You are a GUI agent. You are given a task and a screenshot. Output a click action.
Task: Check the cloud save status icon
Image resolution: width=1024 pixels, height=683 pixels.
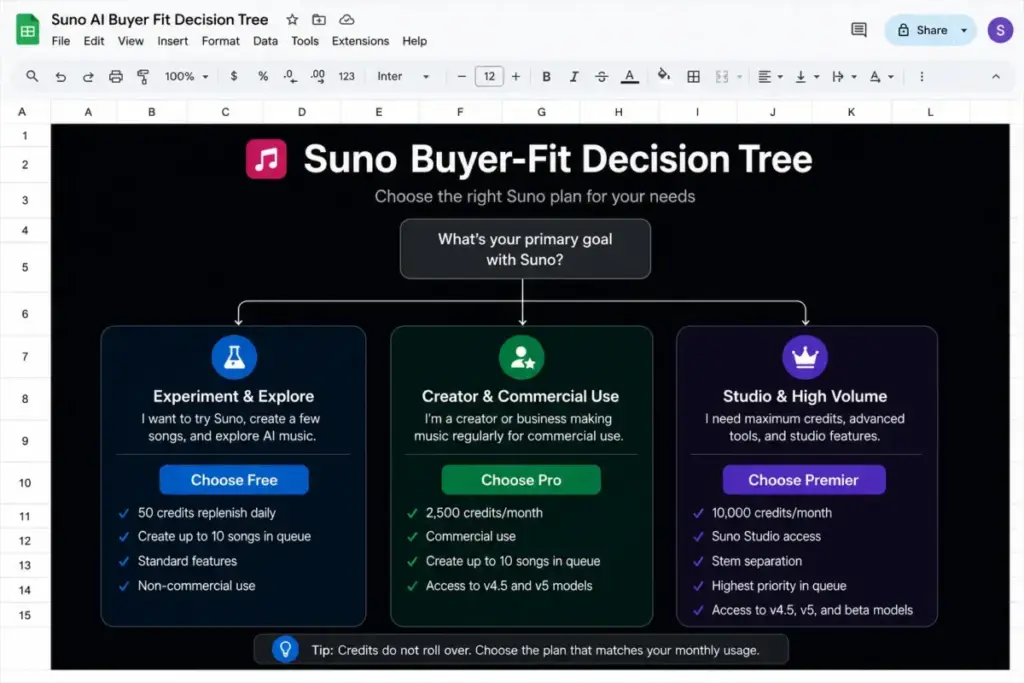(x=347, y=20)
